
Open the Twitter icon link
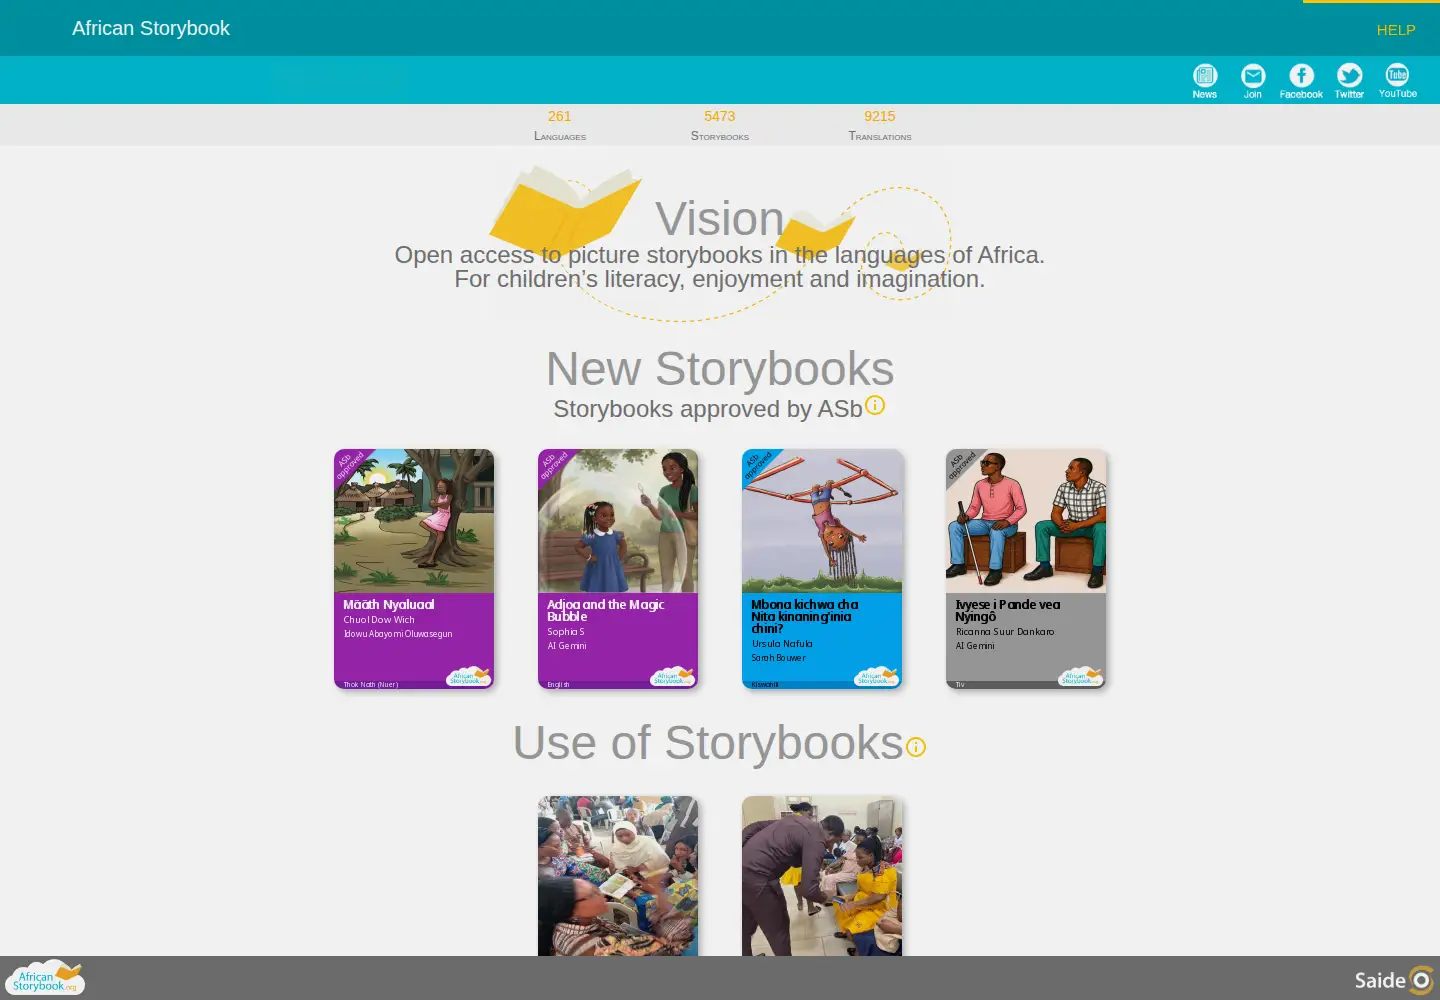[x=1349, y=80]
